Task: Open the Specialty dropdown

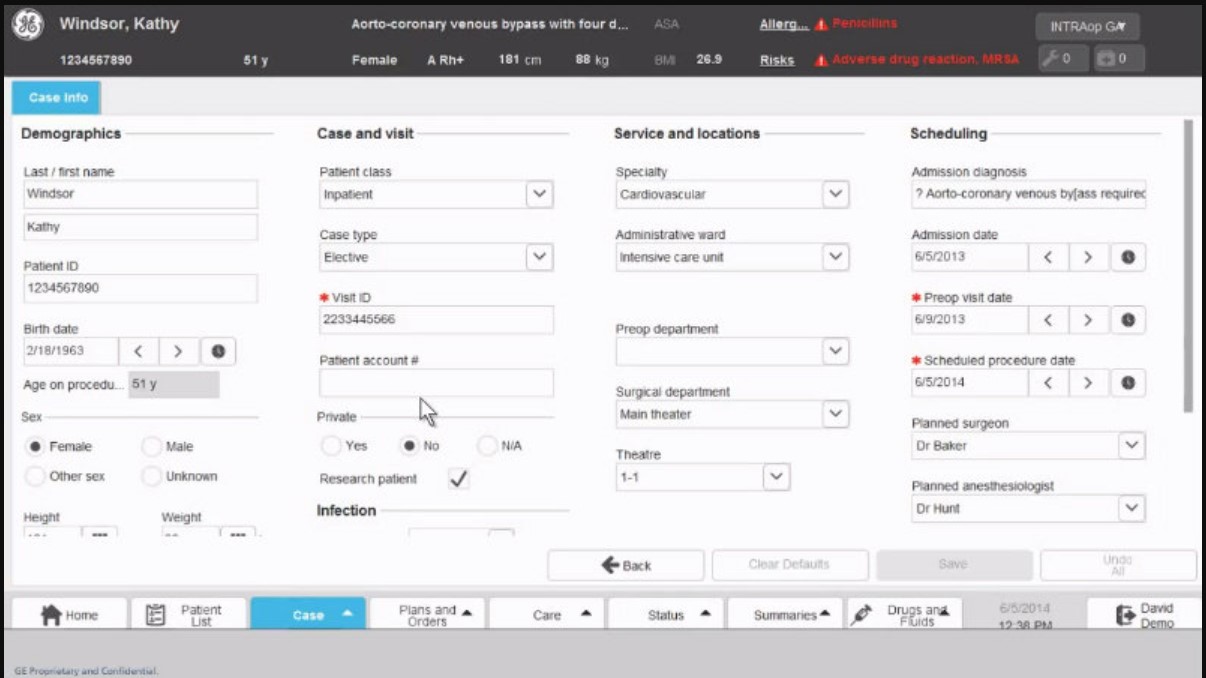Action: pyautogui.click(x=836, y=194)
